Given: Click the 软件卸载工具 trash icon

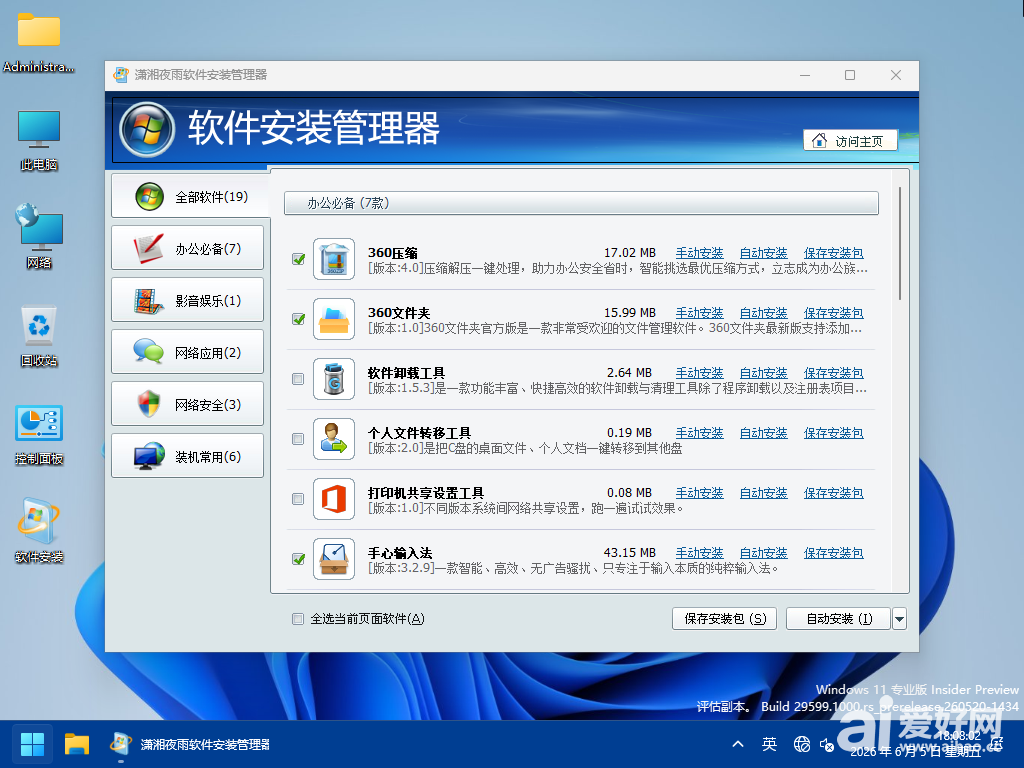Looking at the screenshot, I should click(334, 379).
